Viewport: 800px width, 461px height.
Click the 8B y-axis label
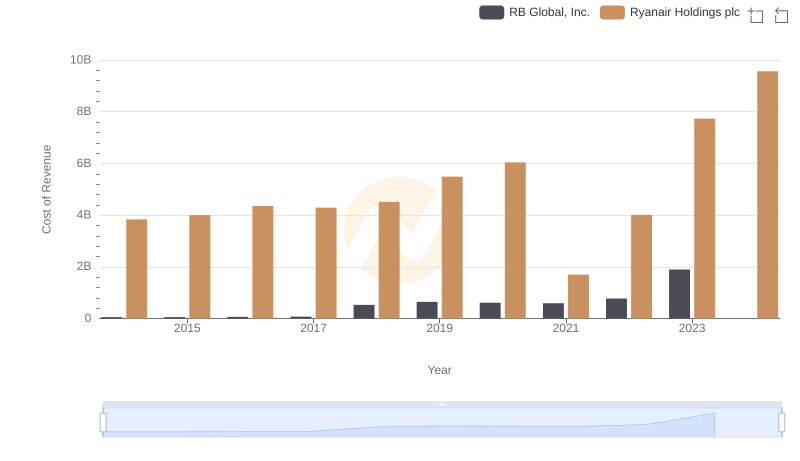point(84,111)
